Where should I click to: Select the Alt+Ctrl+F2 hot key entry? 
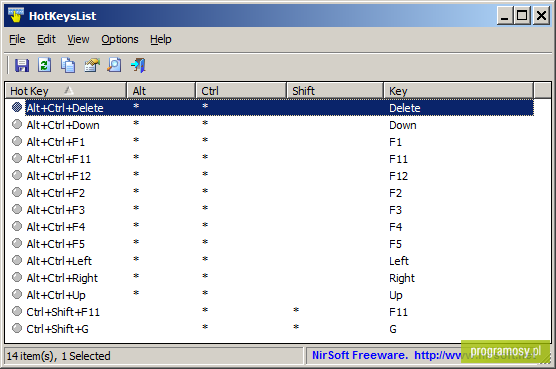tap(56, 193)
